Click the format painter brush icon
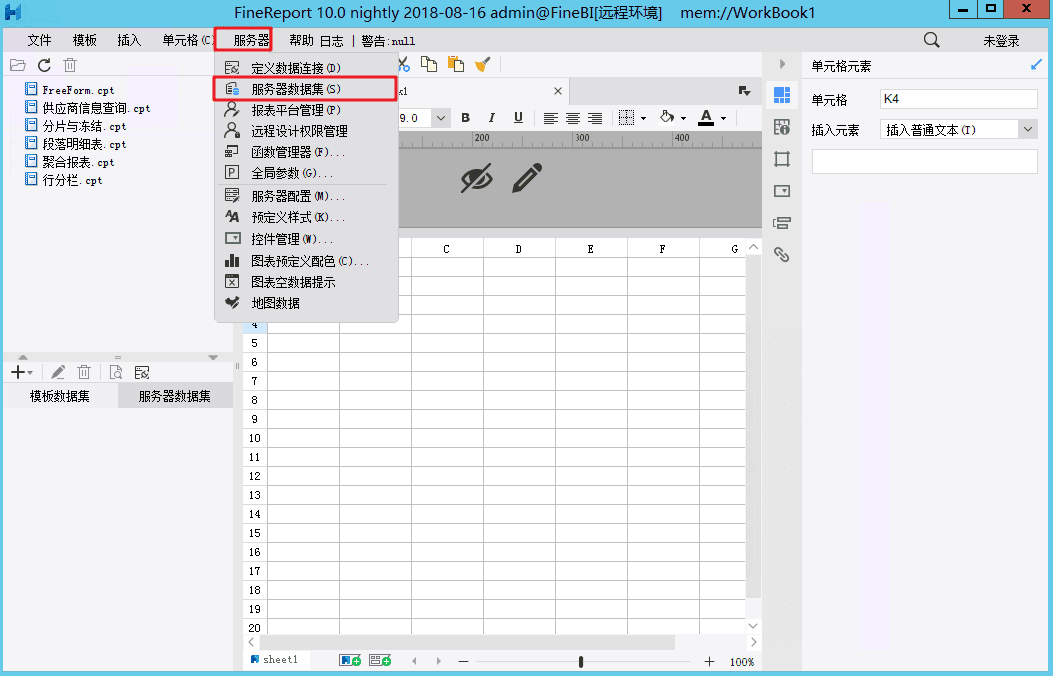The width and height of the screenshot is (1053, 676). (x=482, y=64)
